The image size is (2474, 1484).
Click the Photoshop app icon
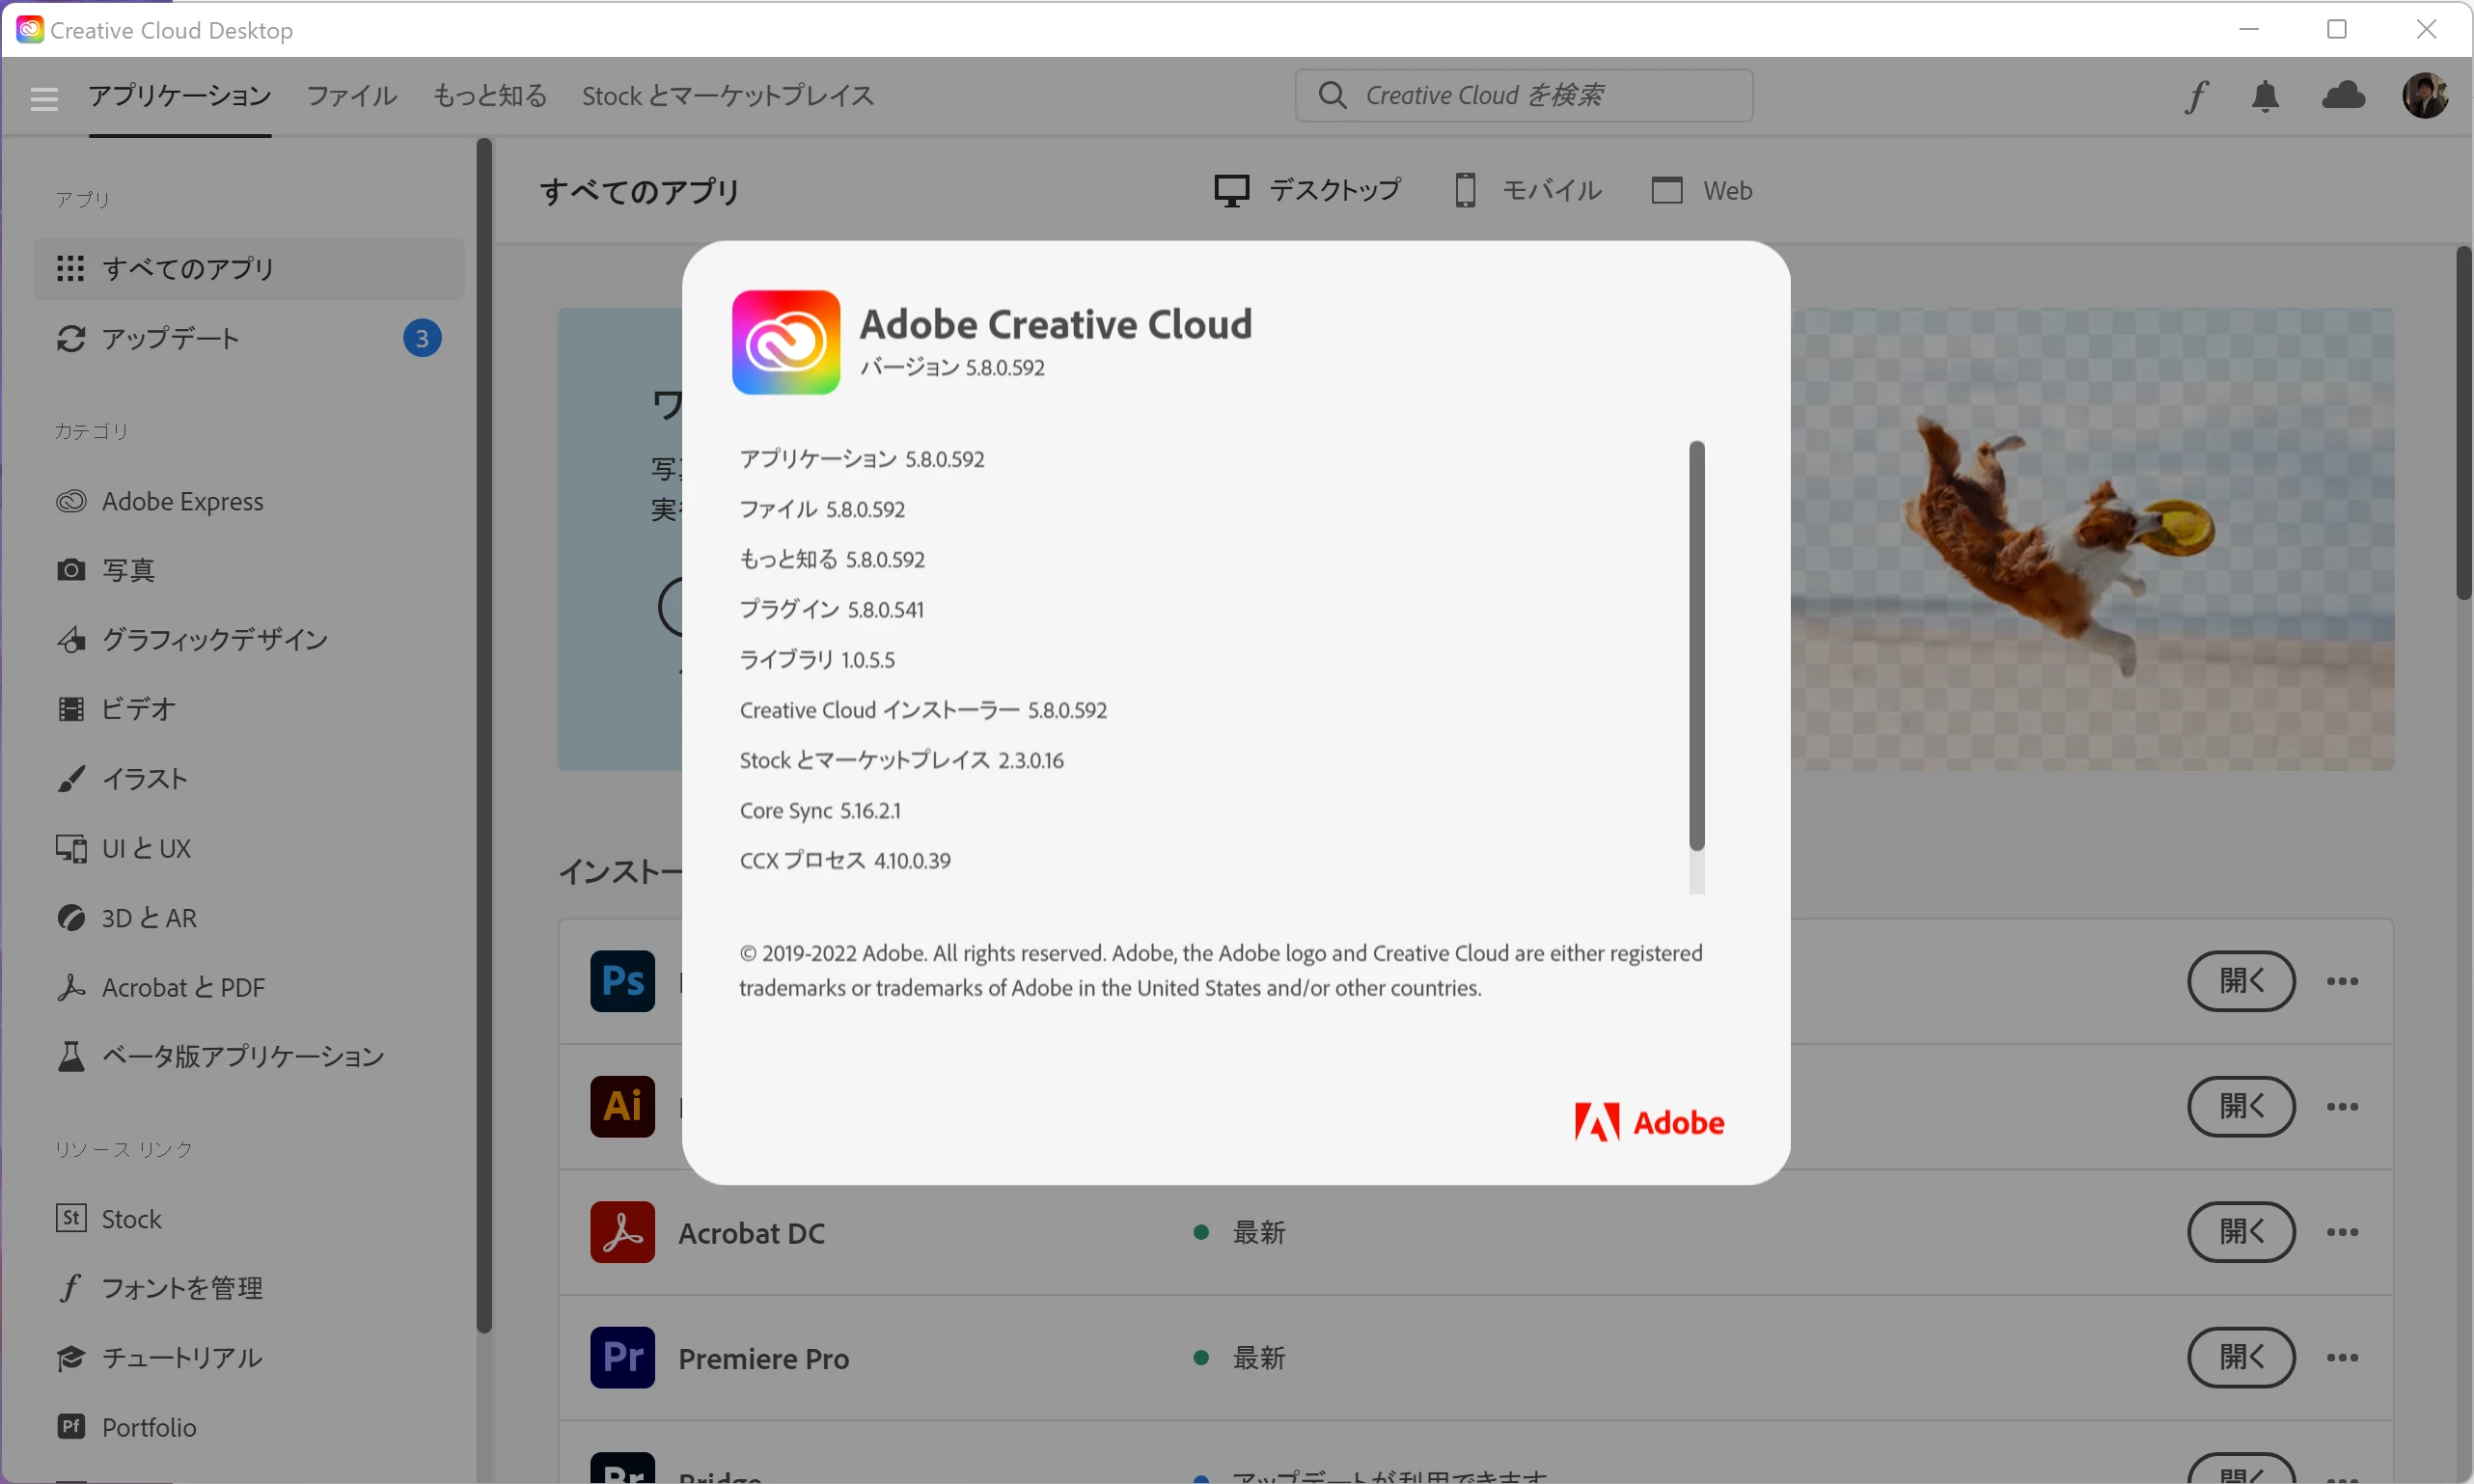[622, 981]
